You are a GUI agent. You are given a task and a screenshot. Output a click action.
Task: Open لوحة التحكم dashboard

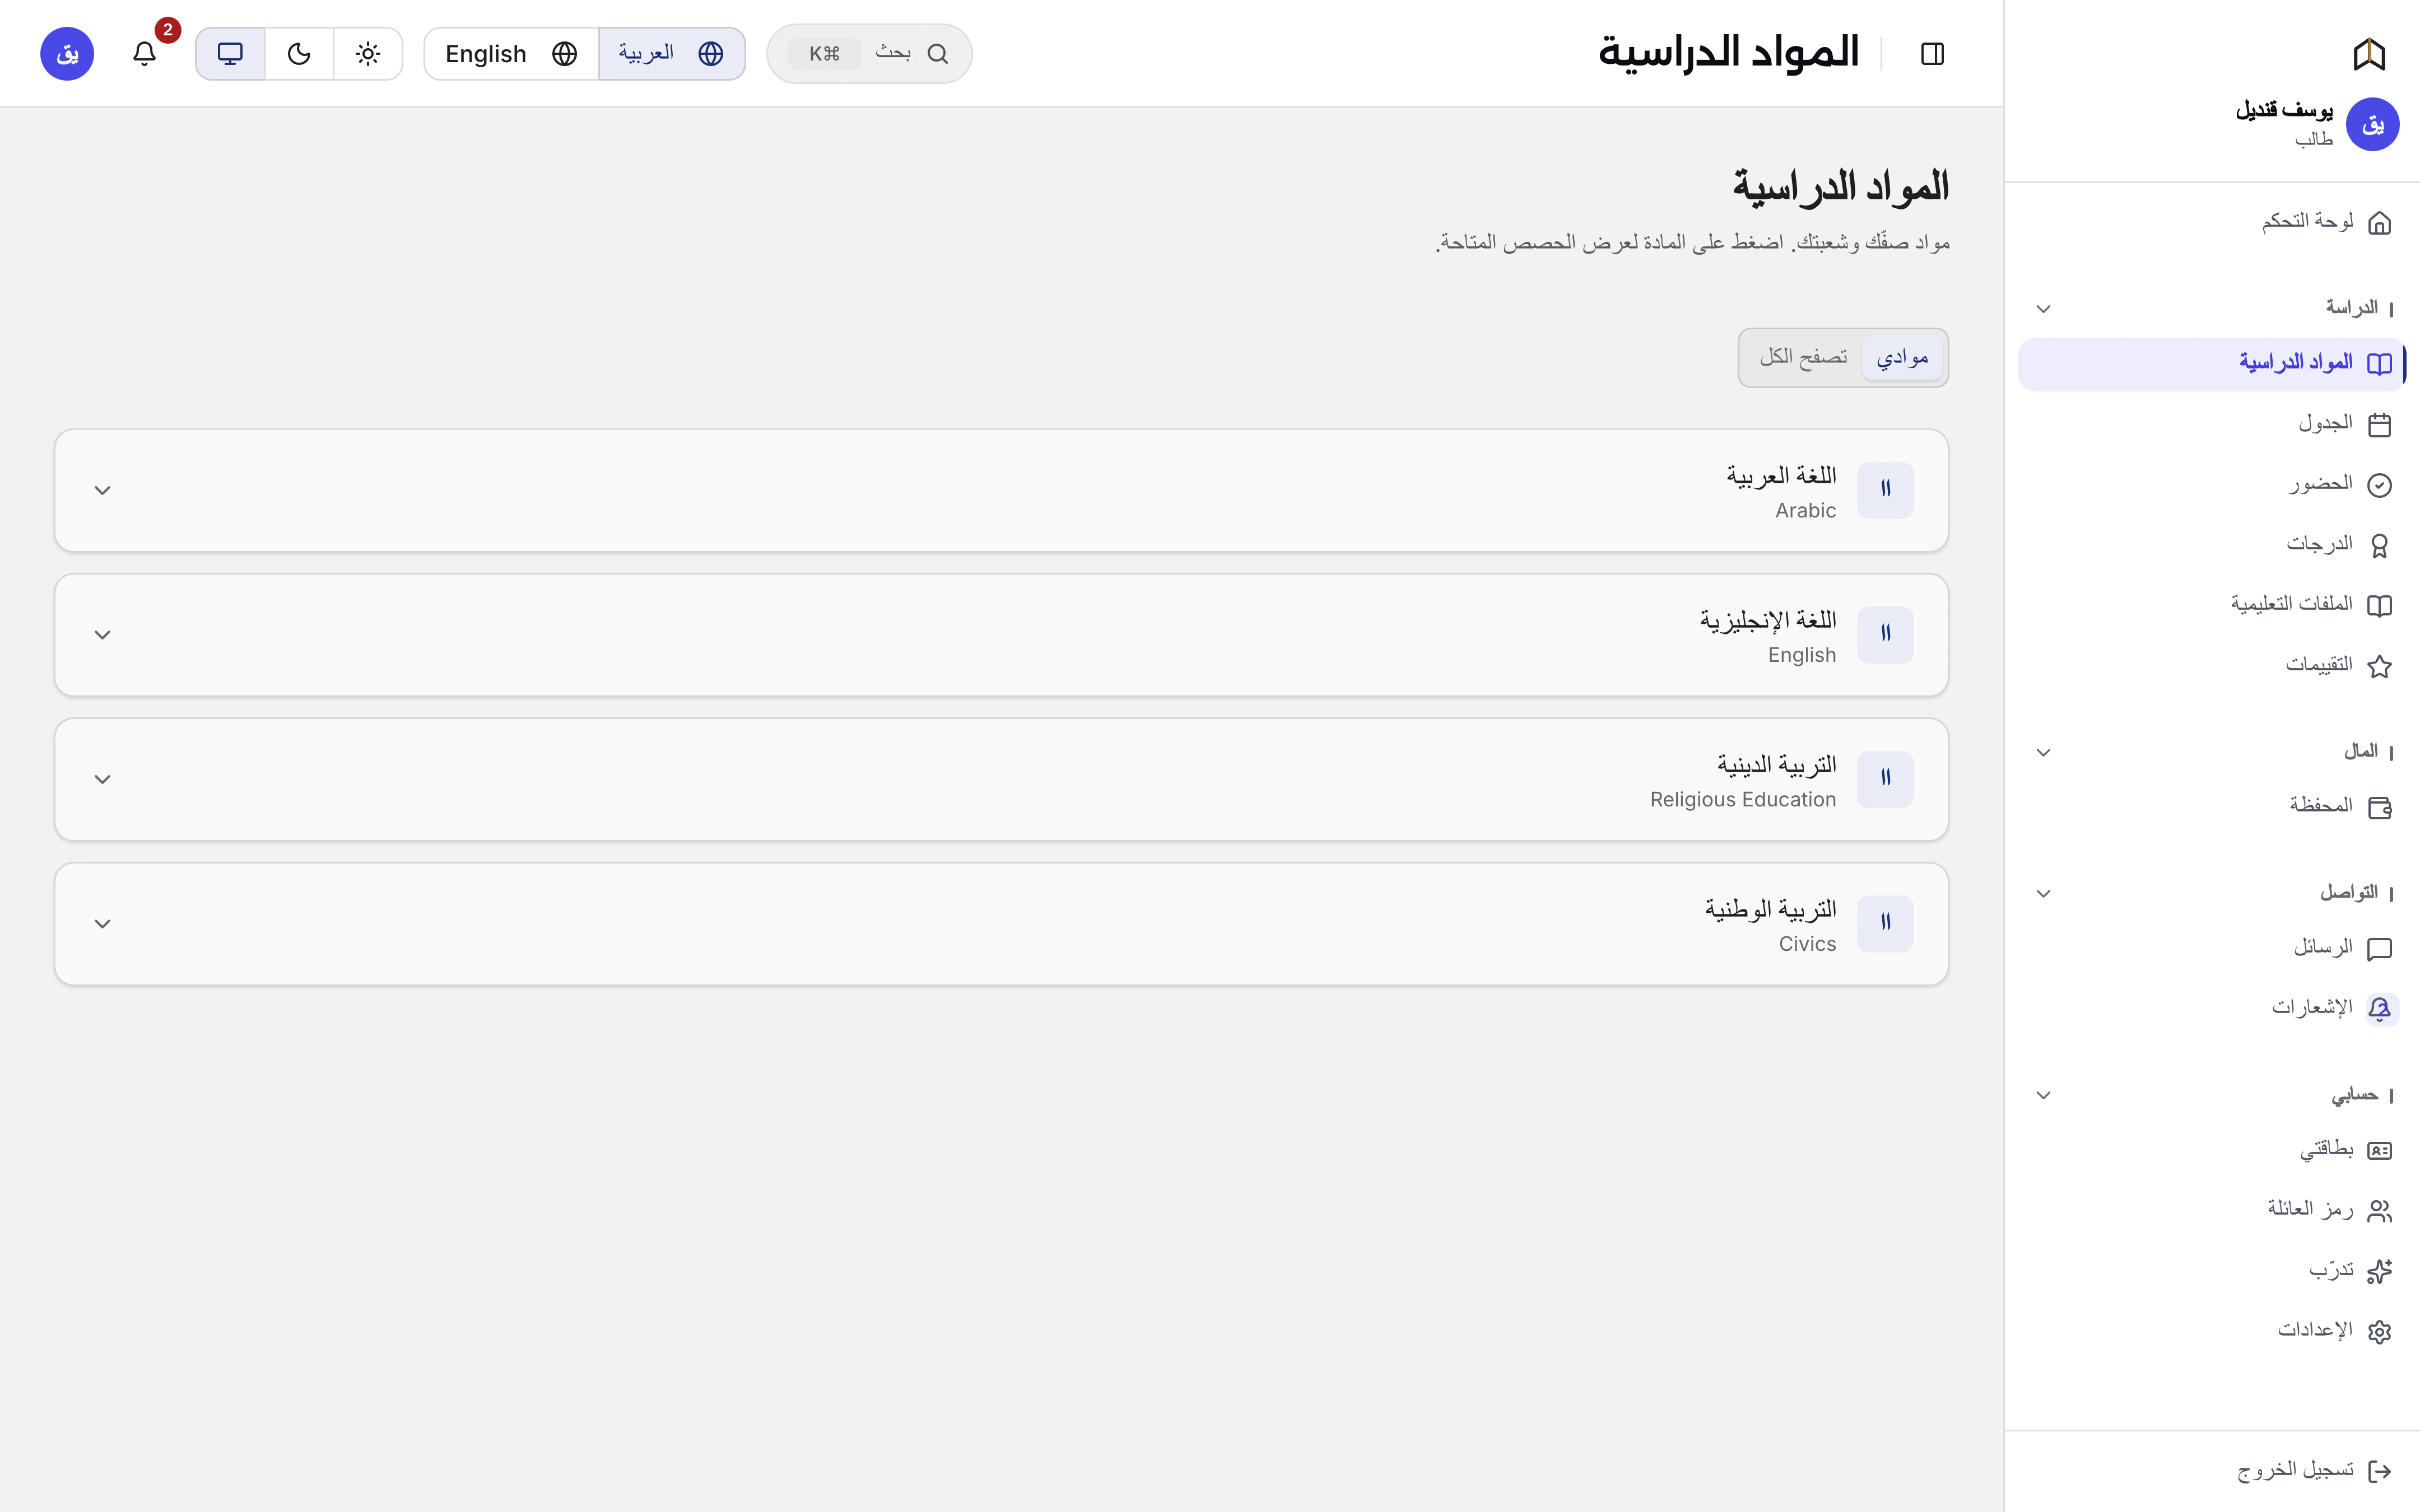pos(2212,221)
